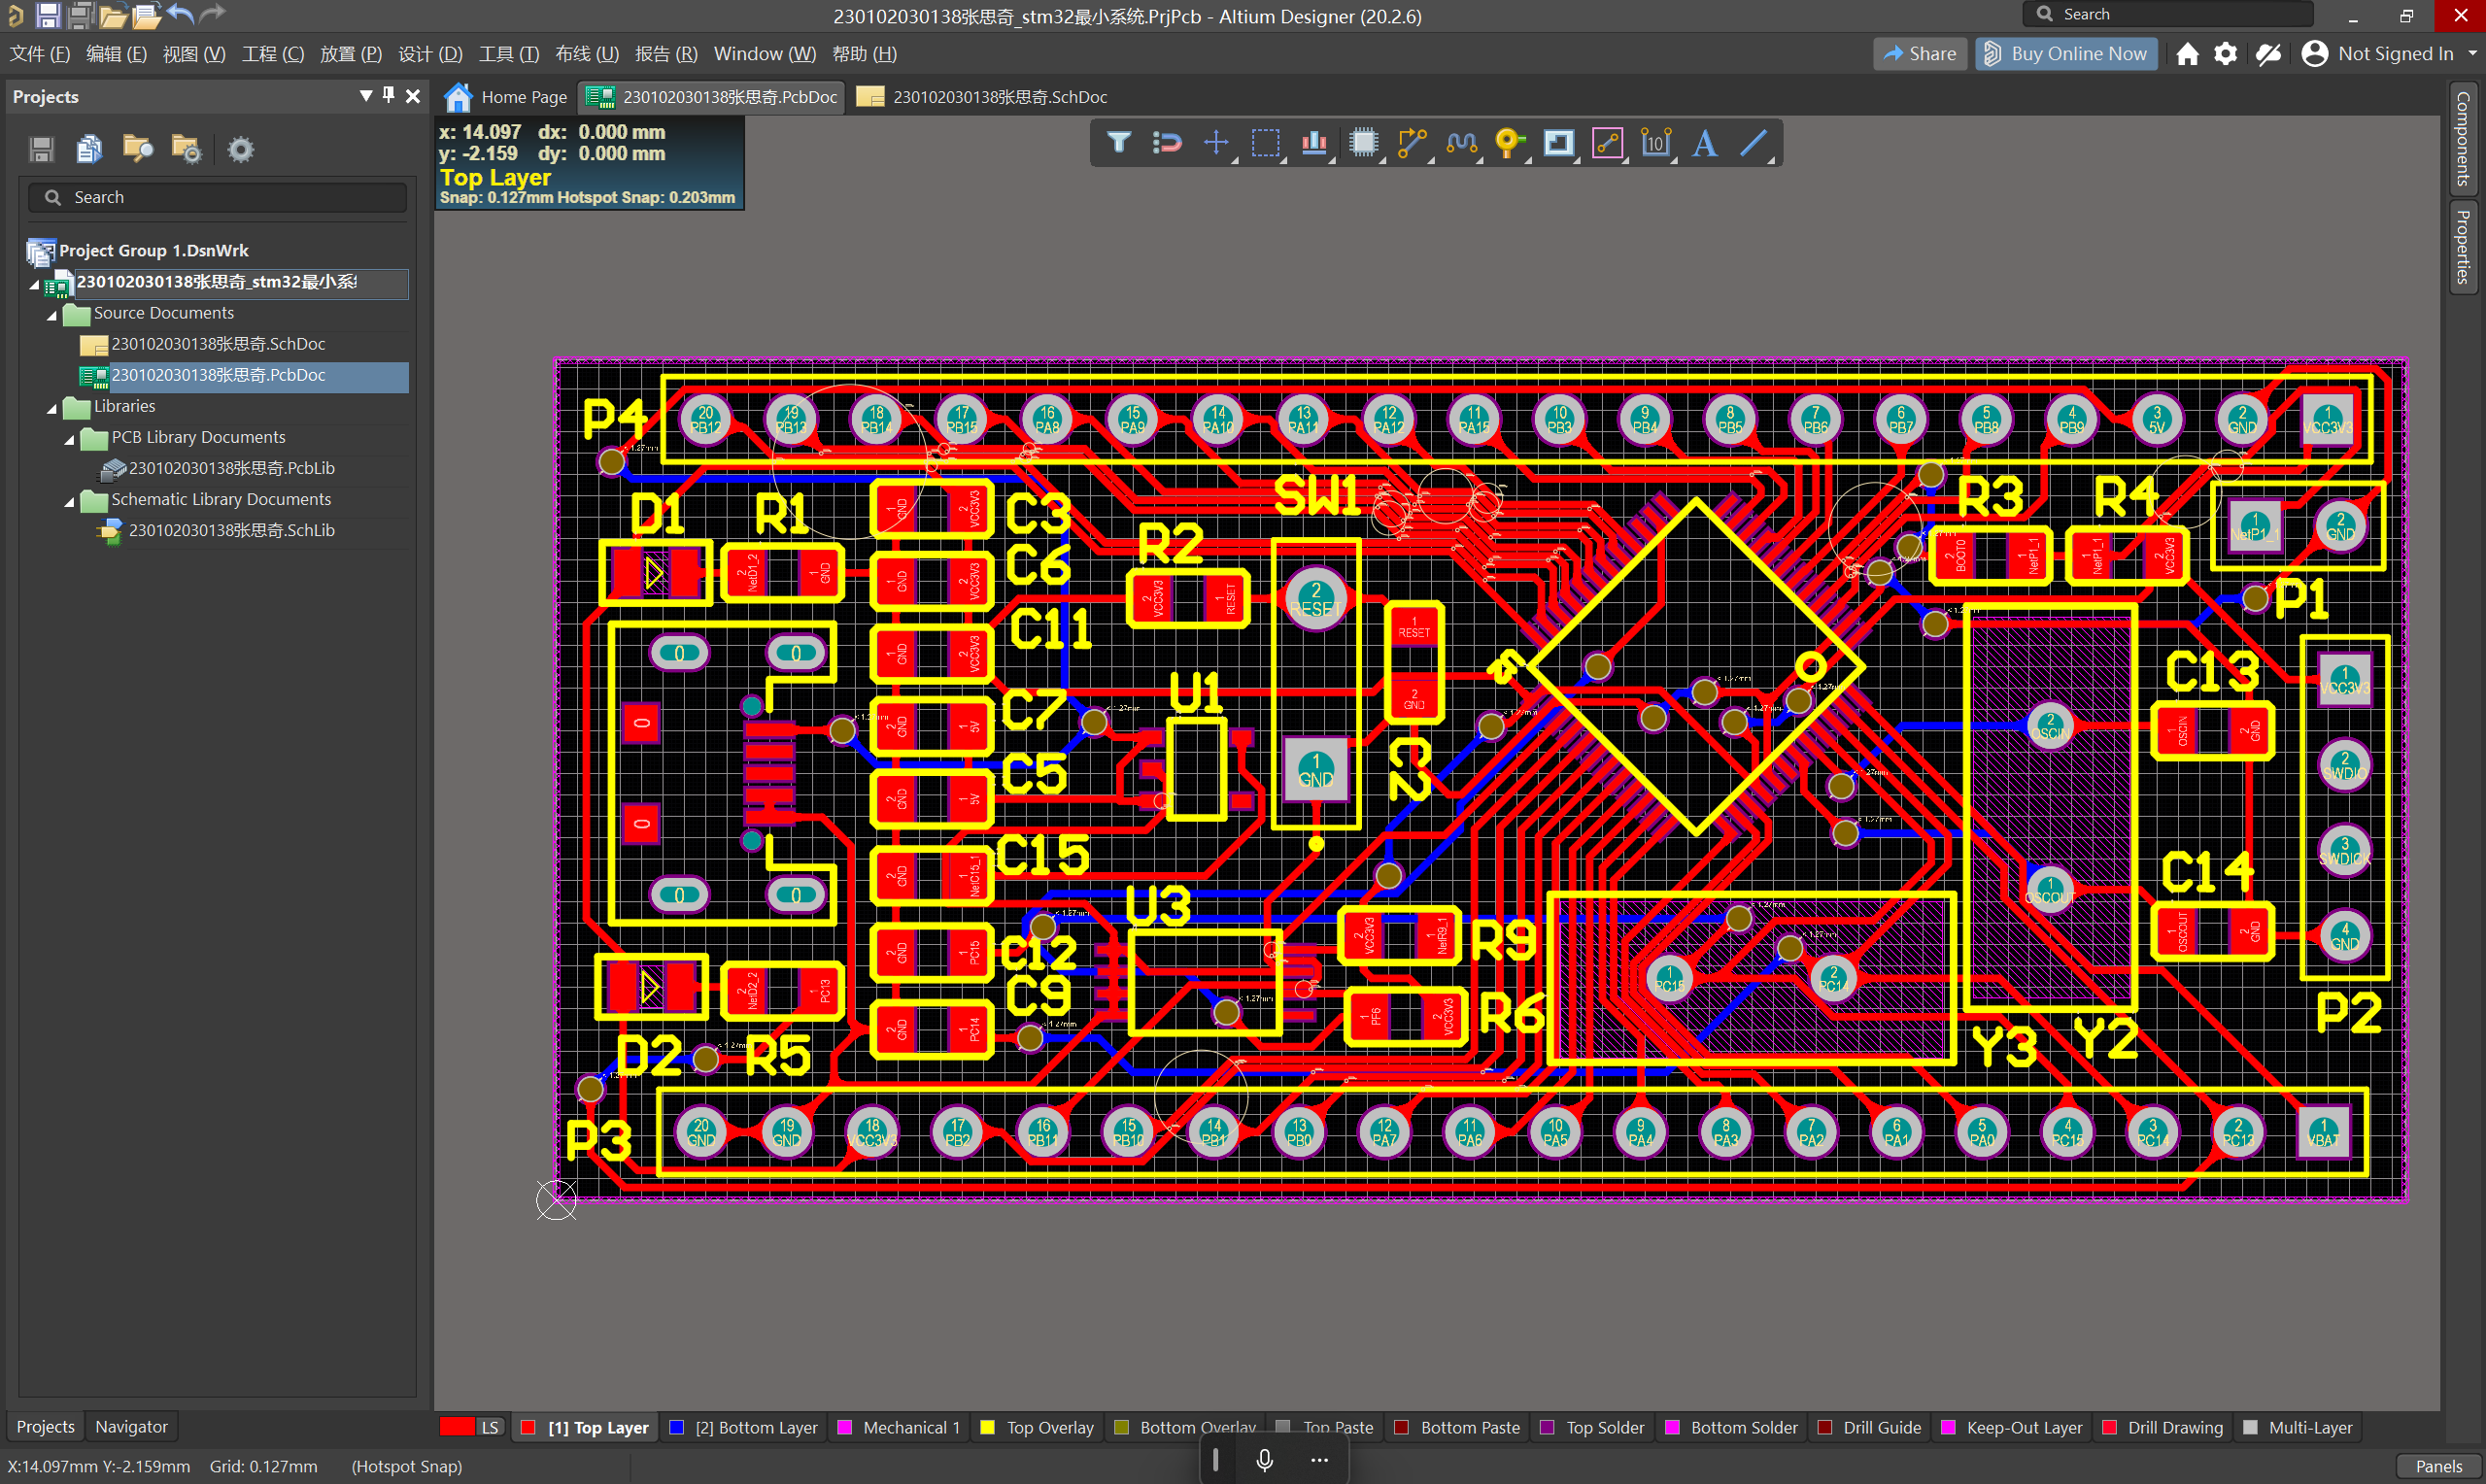This screenshot has width=2486, height=1484.
Task: Open Projects panel settings gear
Action: 240,150
